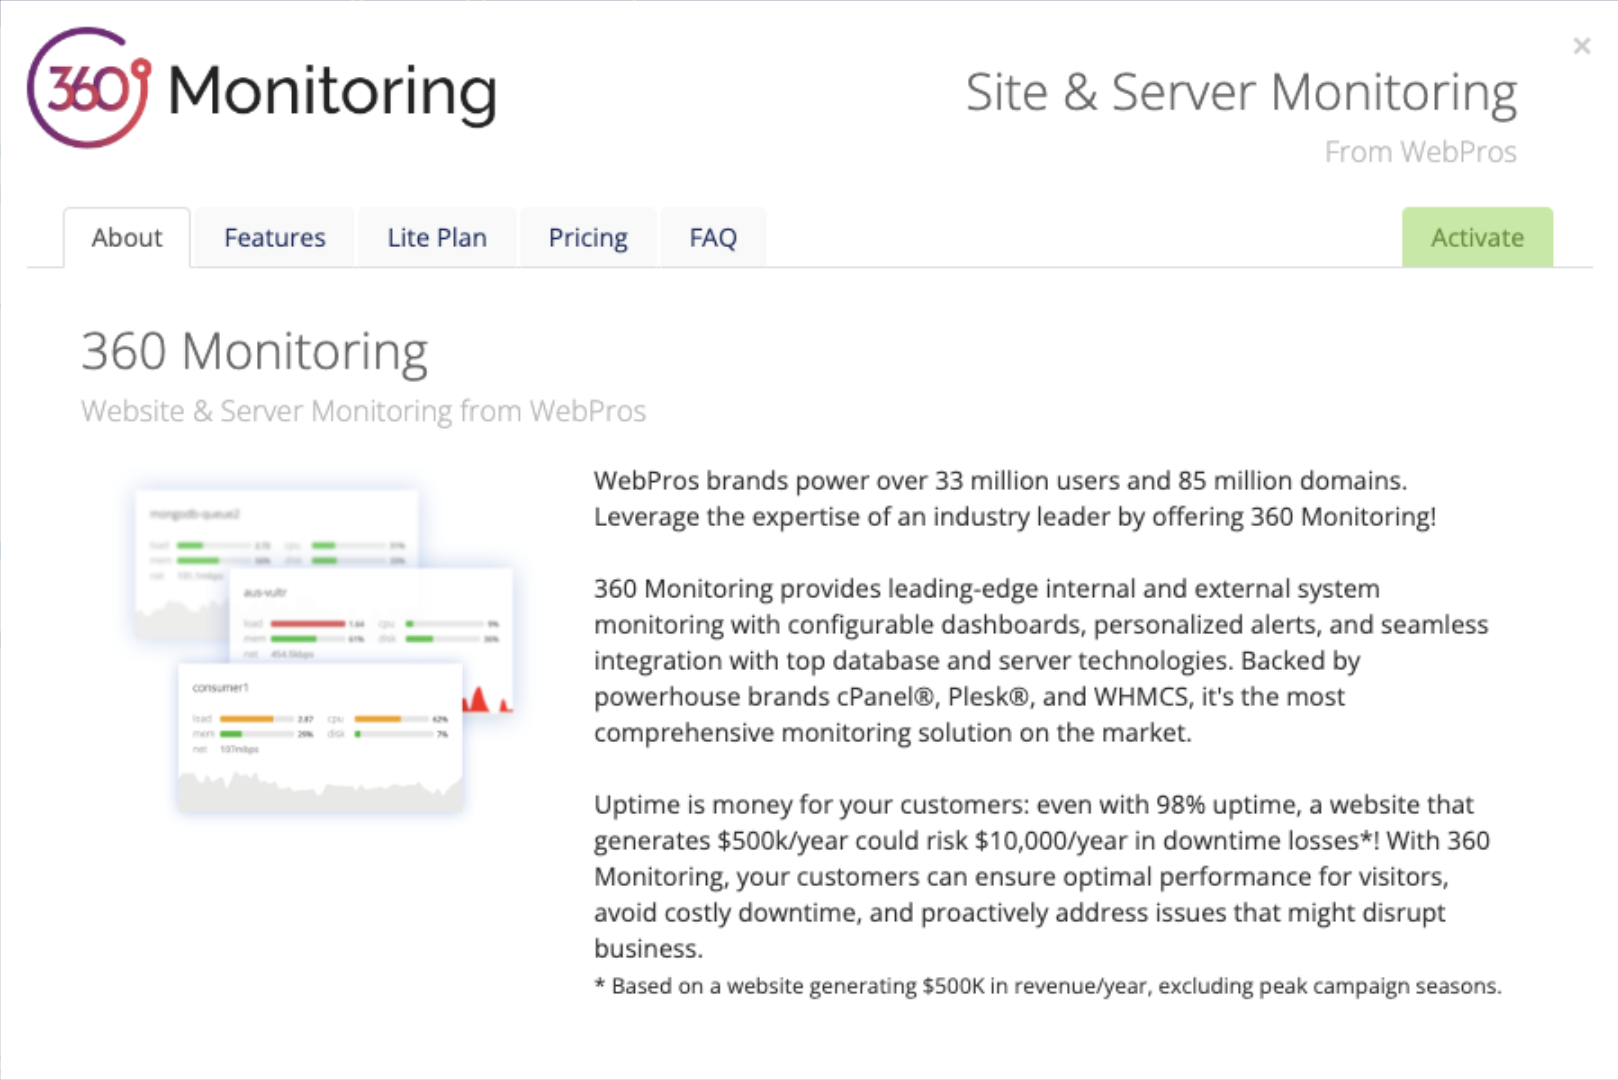Switch to the Features tab
This screenshot has width=1618, height=1080.
click(x=275, y=238)
